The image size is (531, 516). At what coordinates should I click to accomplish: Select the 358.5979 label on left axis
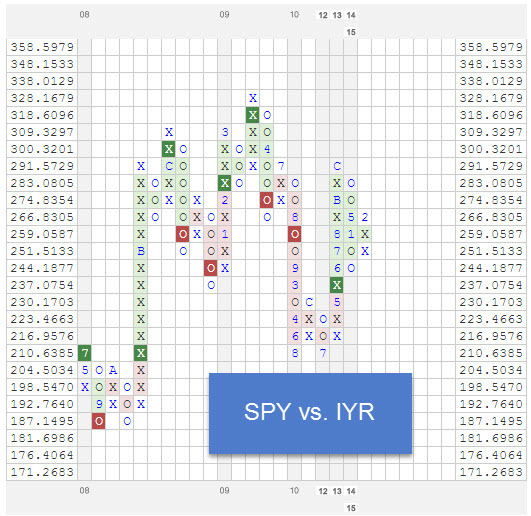coord(42,47)
